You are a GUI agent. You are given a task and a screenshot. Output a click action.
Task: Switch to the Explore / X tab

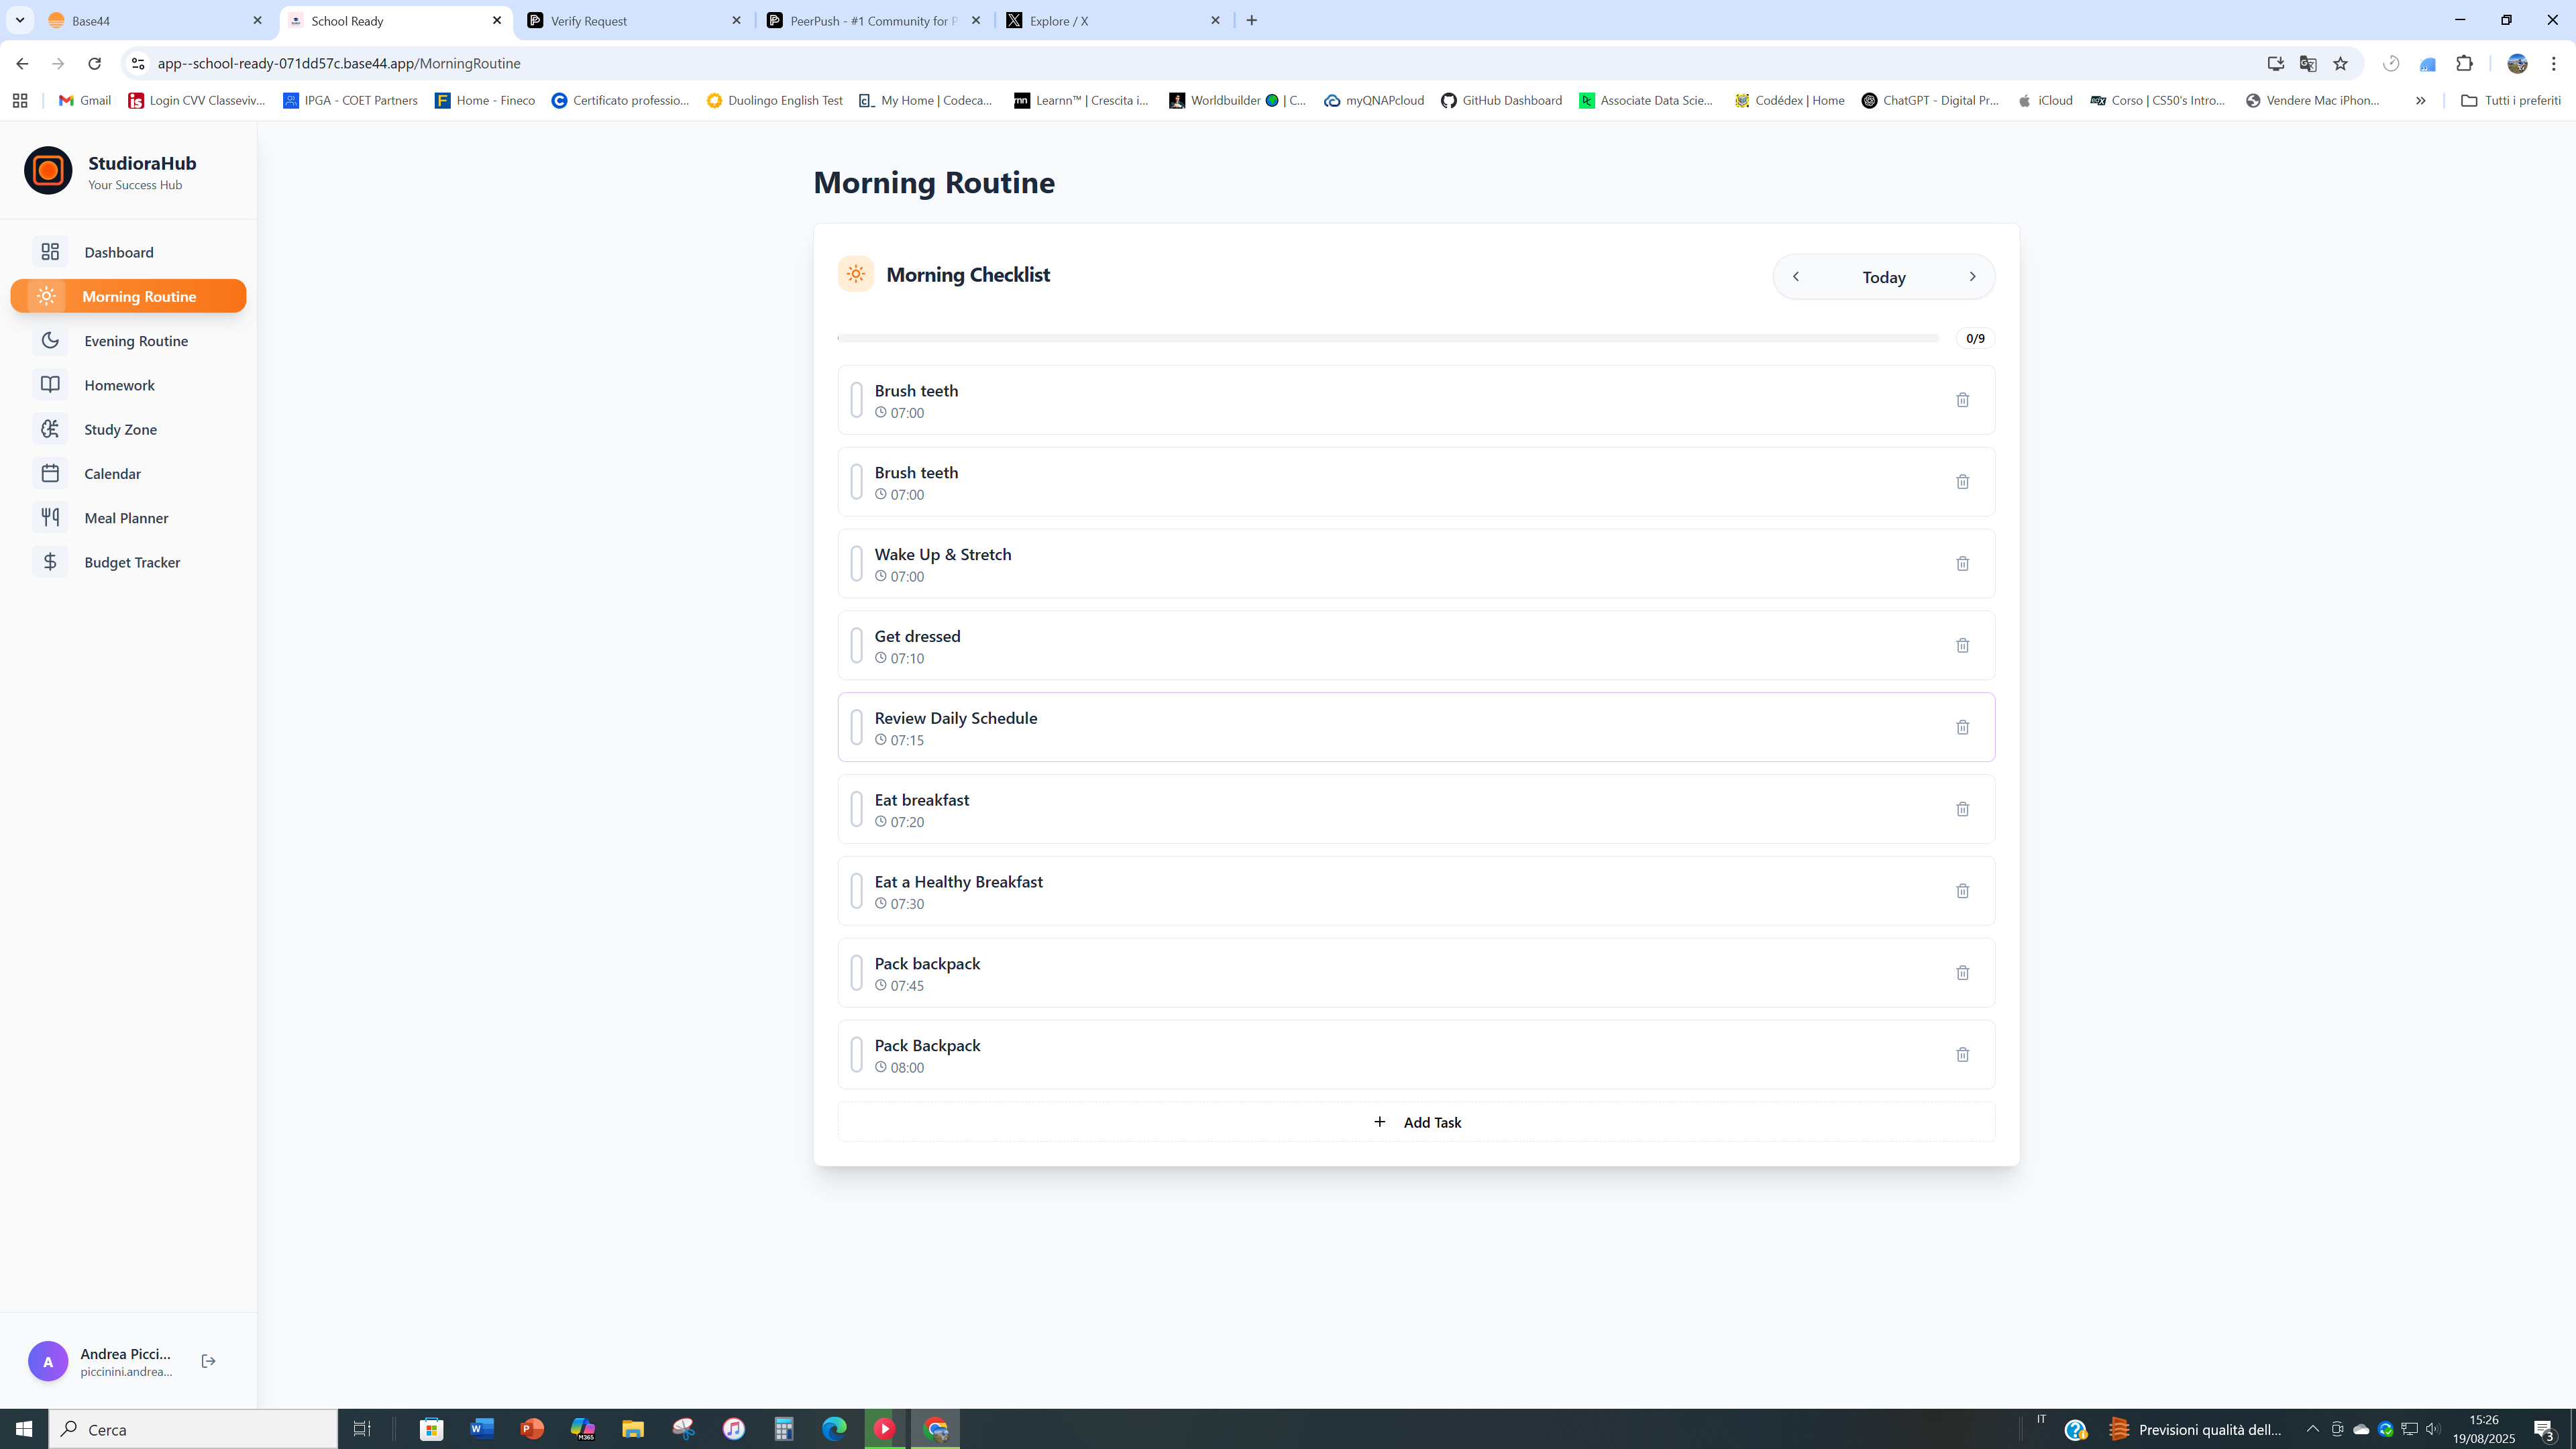(1113, 21)
